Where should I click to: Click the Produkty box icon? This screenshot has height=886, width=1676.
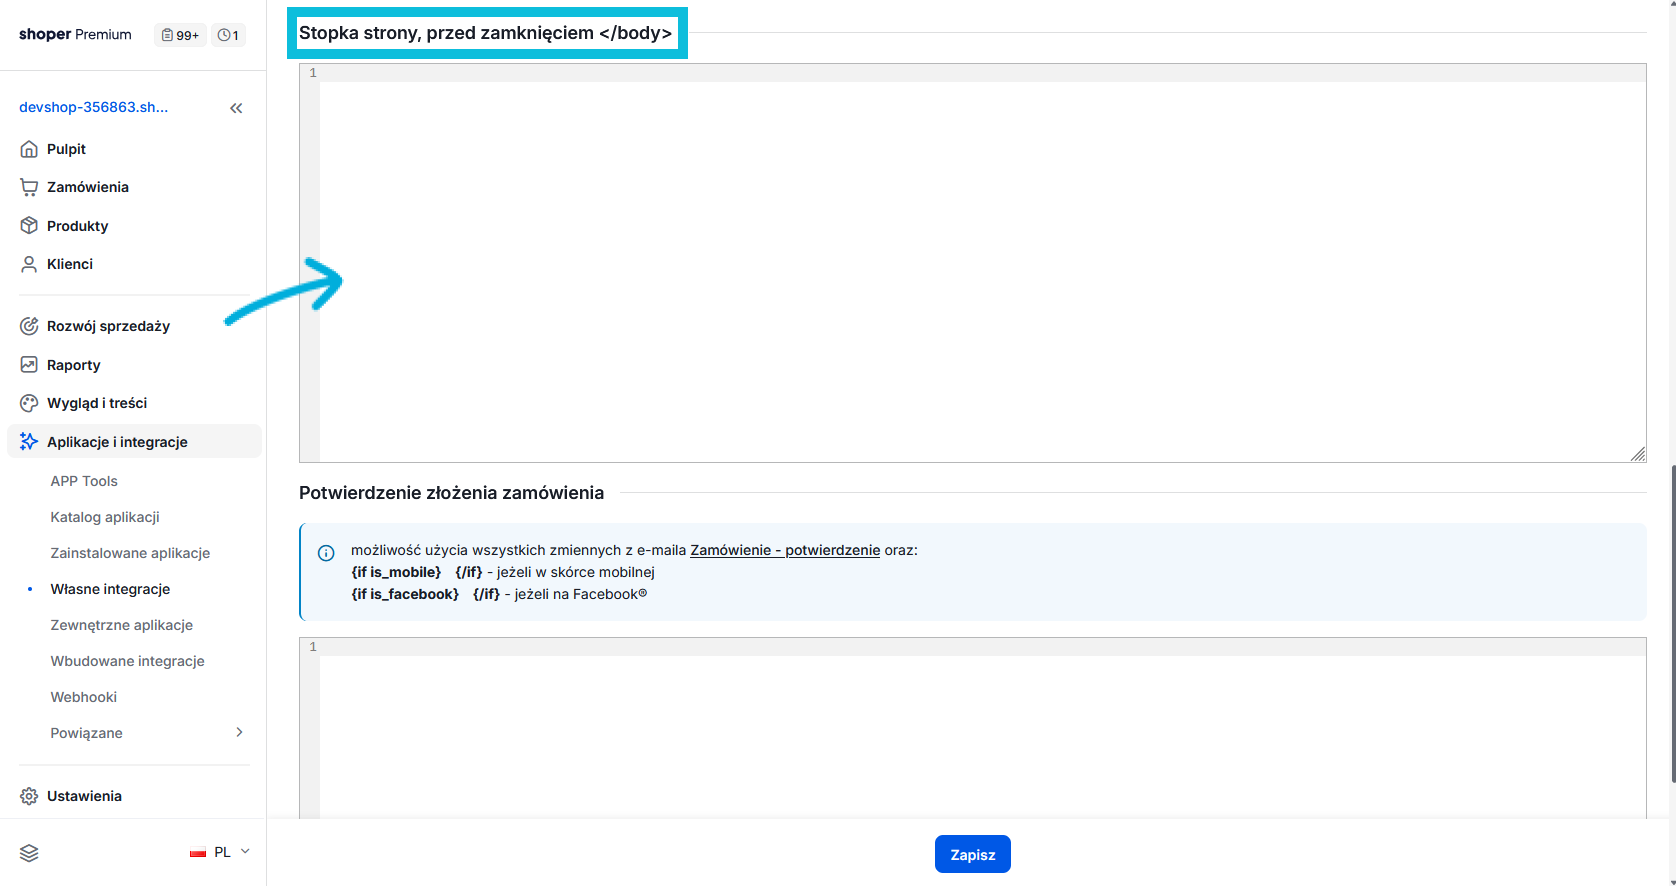click(x=29, y=226)
